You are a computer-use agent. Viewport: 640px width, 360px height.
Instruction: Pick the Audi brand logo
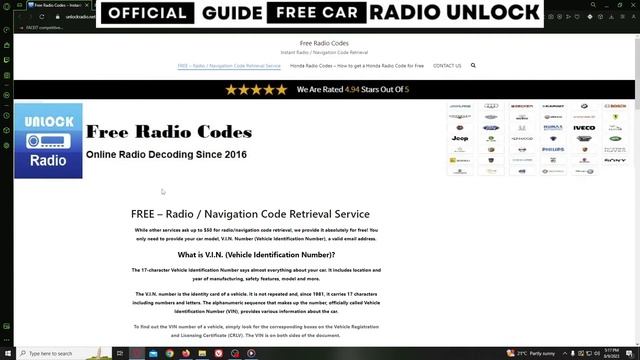pos(491,106)
